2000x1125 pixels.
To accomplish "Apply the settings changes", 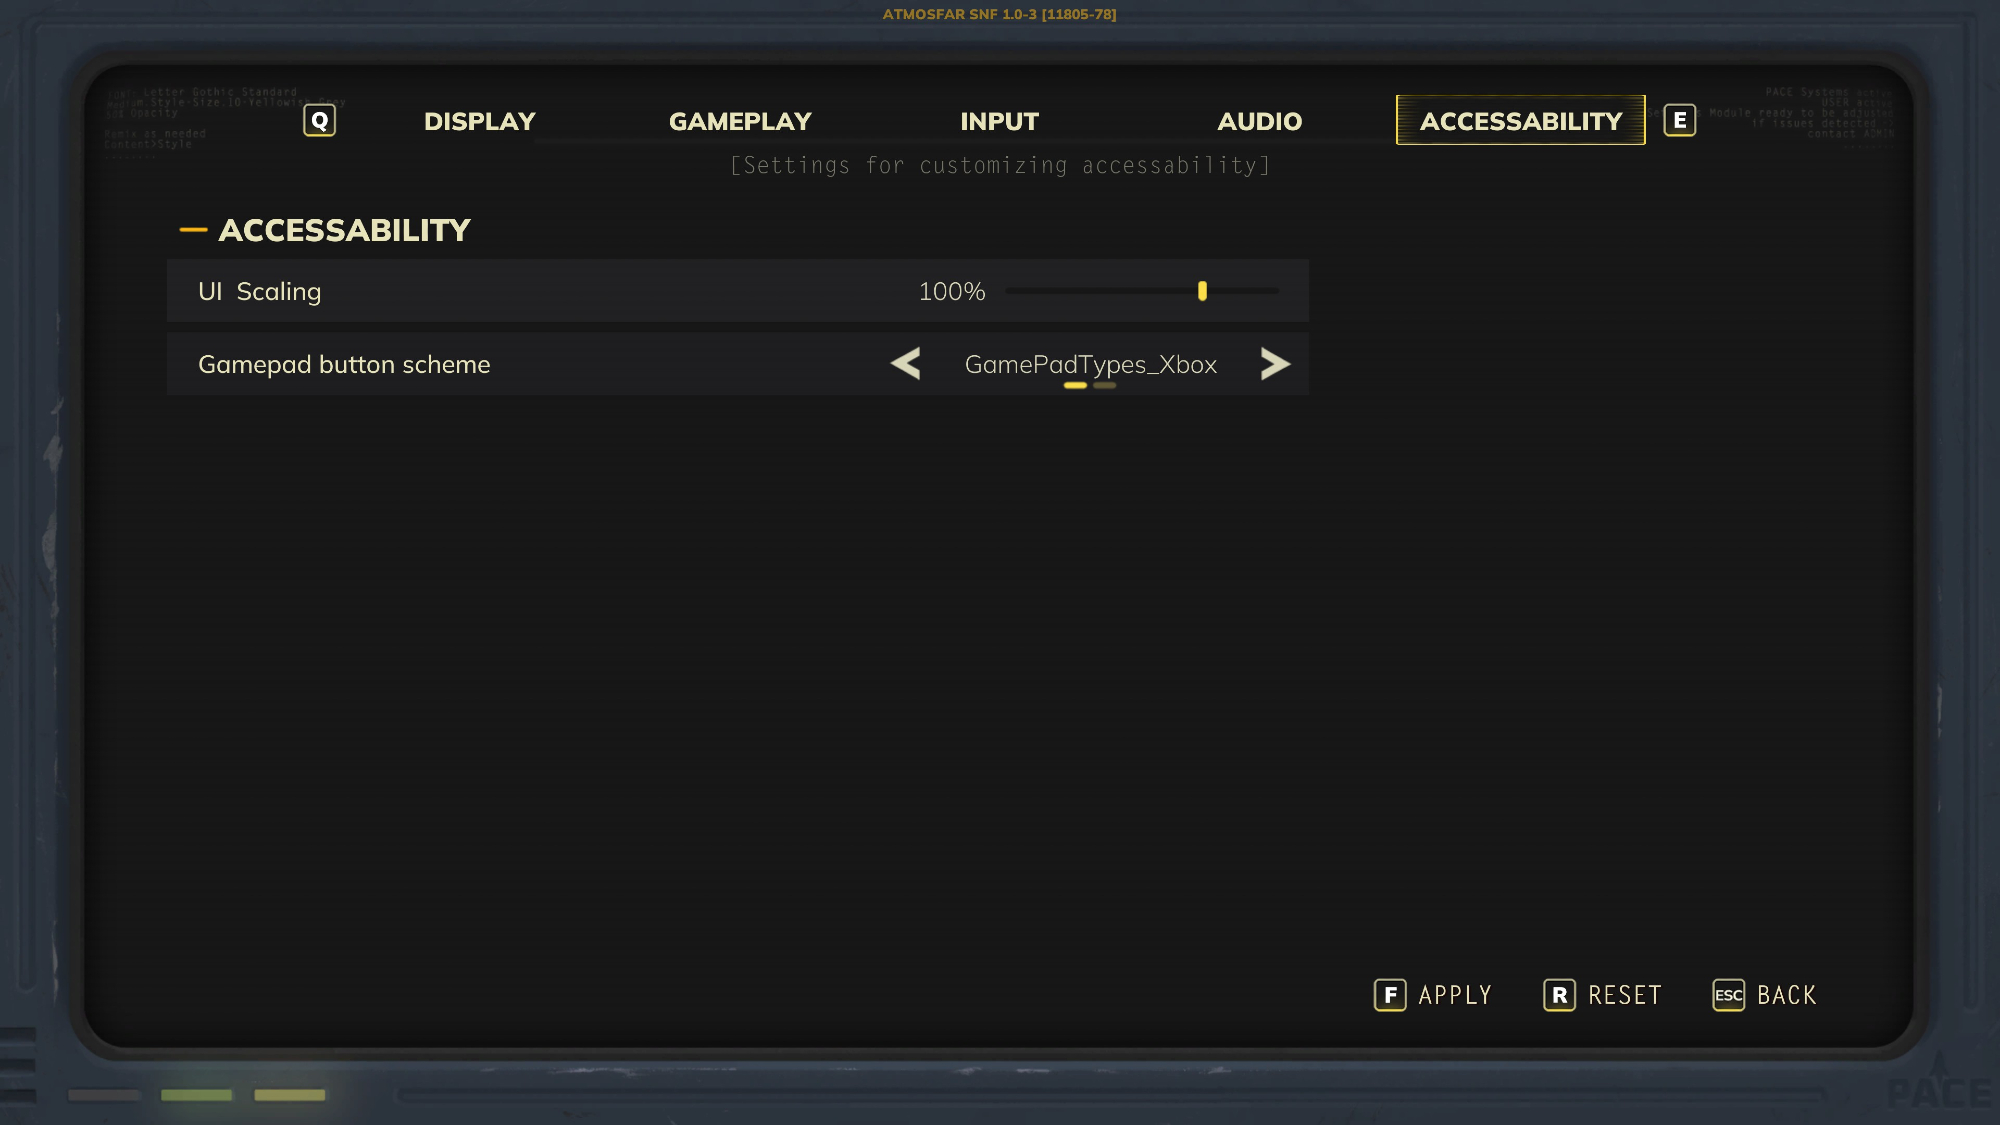I will 1455,995.
